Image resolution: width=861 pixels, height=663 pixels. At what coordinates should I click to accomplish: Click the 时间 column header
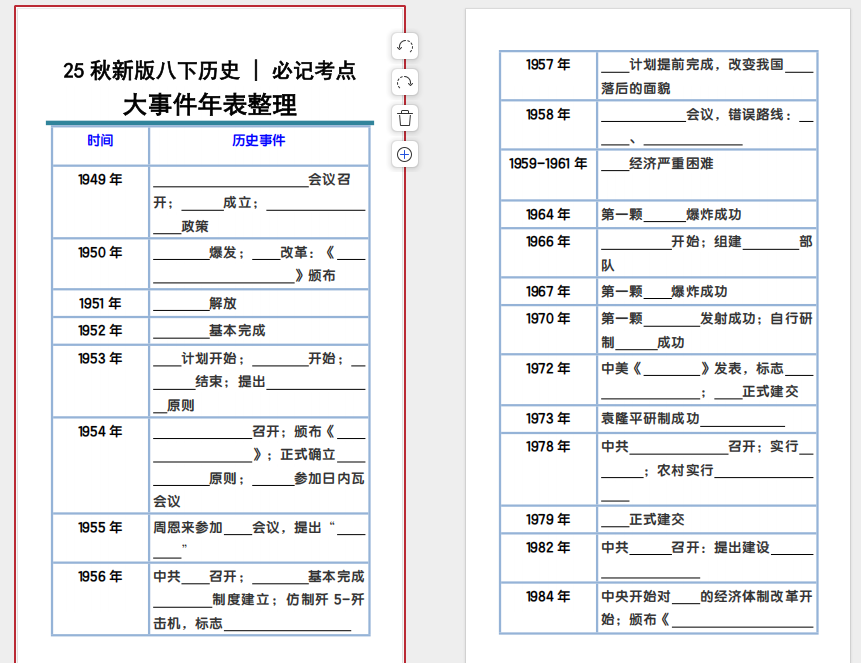tap(100, 141)
